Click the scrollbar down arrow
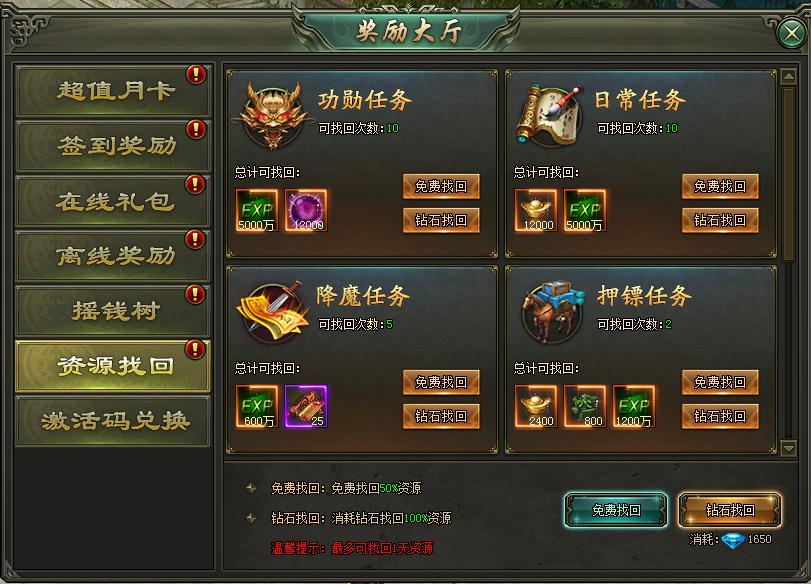Image resolution: width=811 pixels, height=584 pixels. pyautogui.click(x=788, y=448)
